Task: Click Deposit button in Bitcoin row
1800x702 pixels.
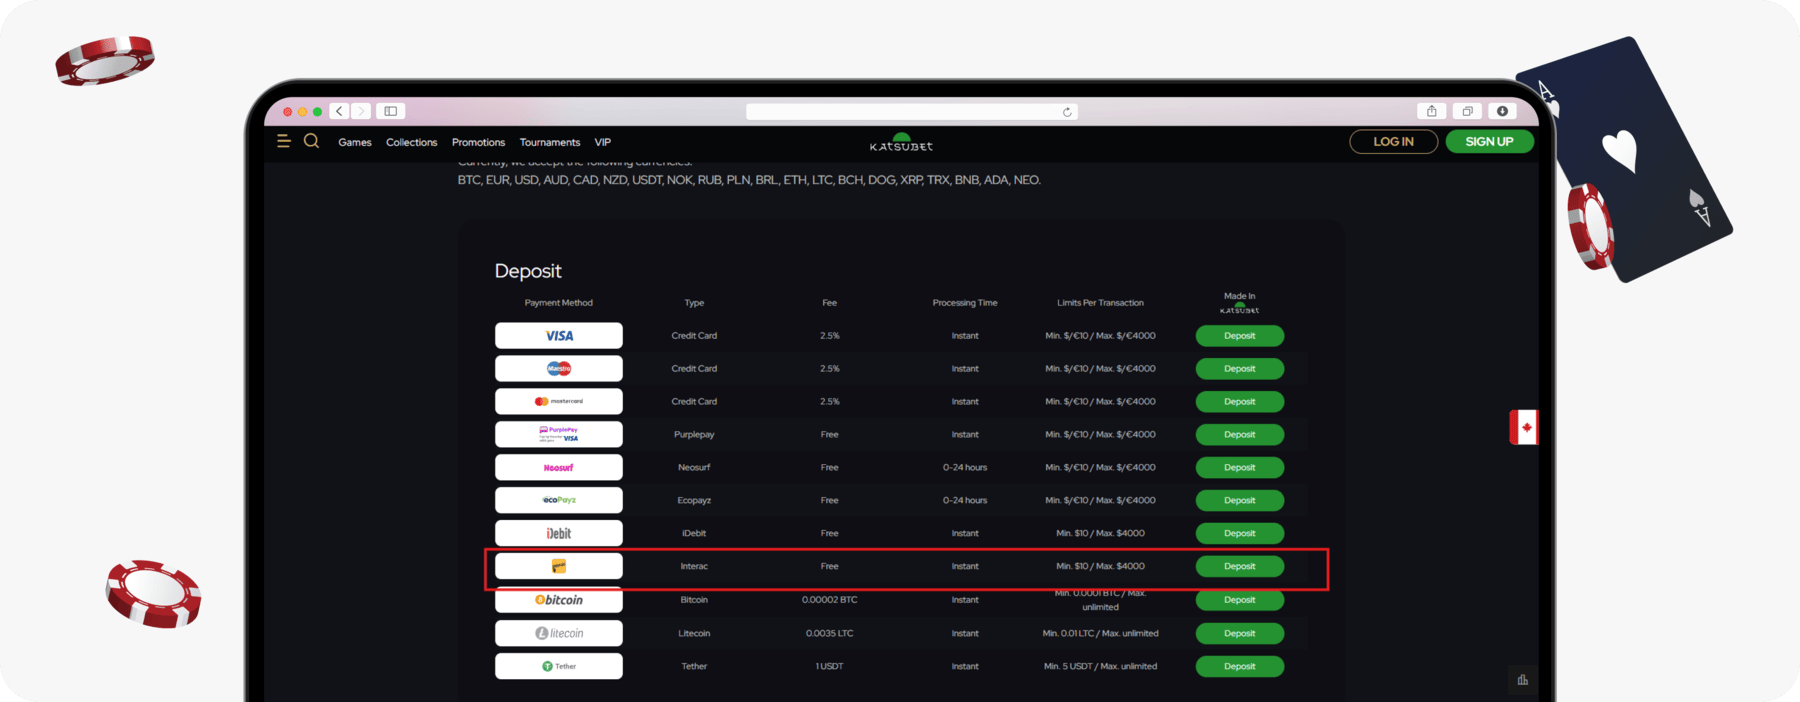Action: pos(1240,600)
